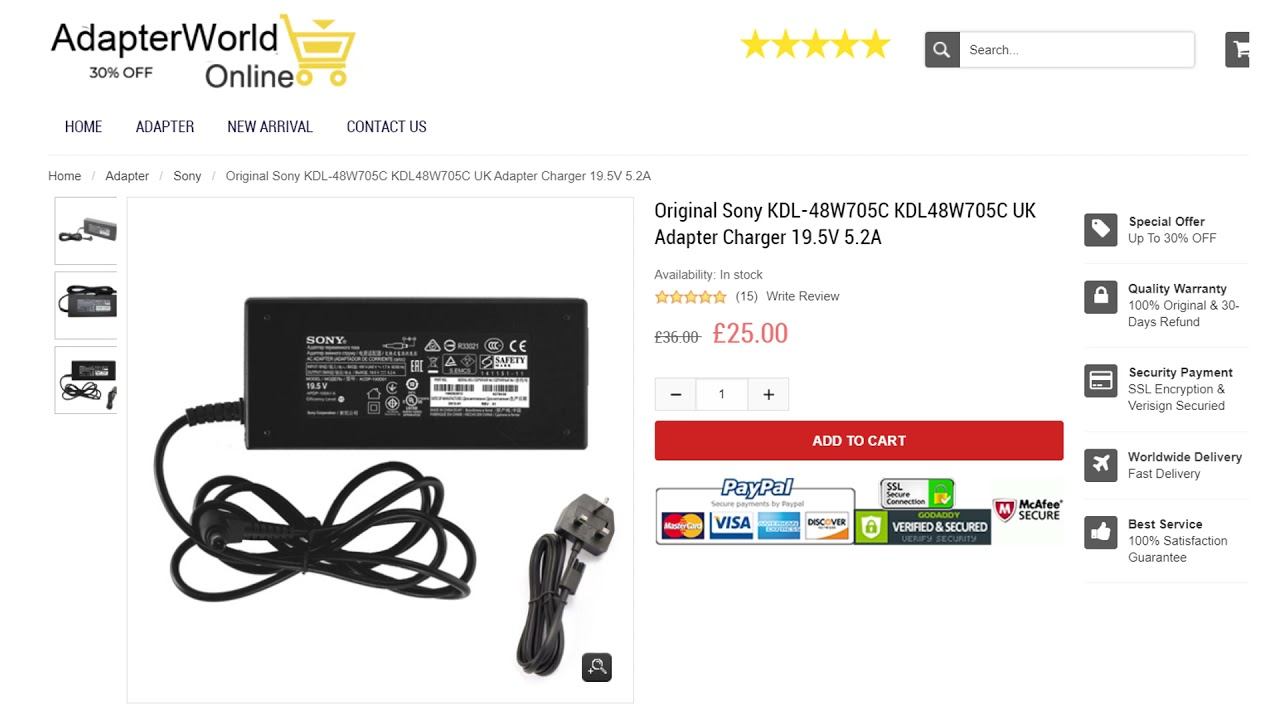Screen dimensions: 1280x720
Task: Click the Security Payment card icon
Action: [1101, 381]
